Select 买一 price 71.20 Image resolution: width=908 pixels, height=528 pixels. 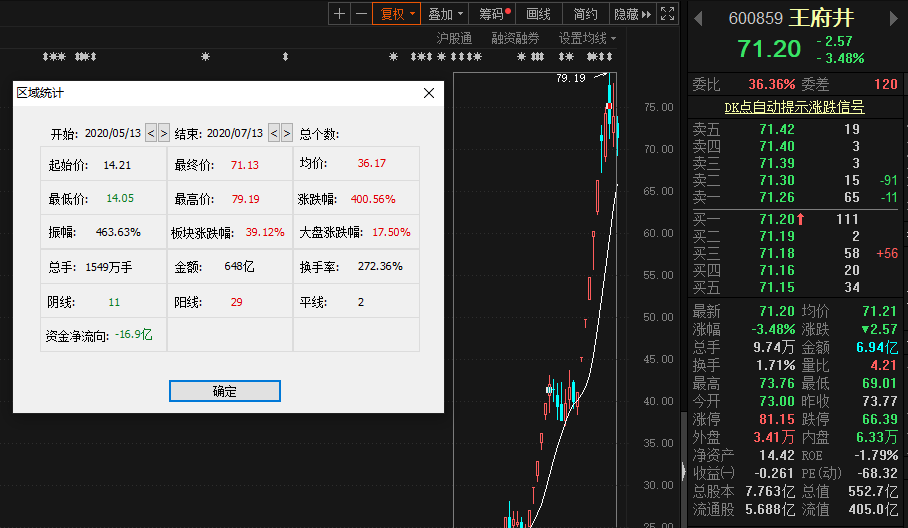pyautogui.click(x=777, y=219)
